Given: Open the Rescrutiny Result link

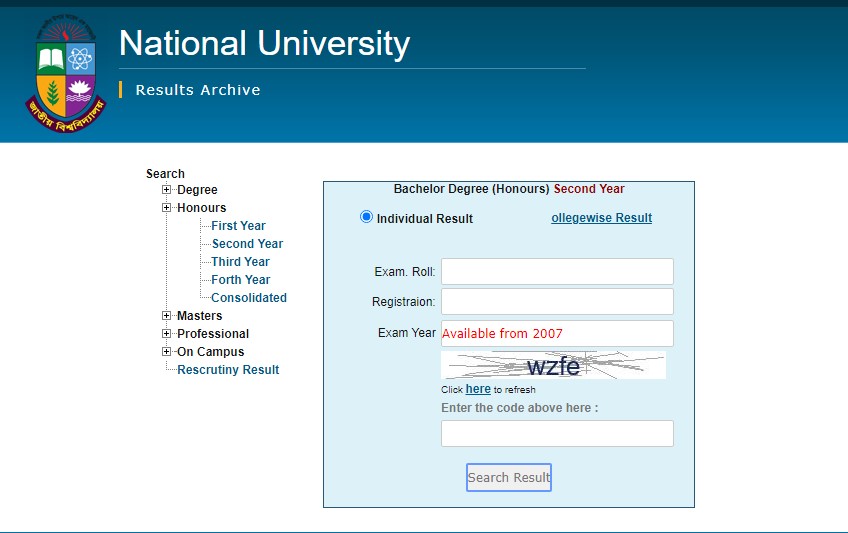Looking at the screenshot, I should pos(228,370).
